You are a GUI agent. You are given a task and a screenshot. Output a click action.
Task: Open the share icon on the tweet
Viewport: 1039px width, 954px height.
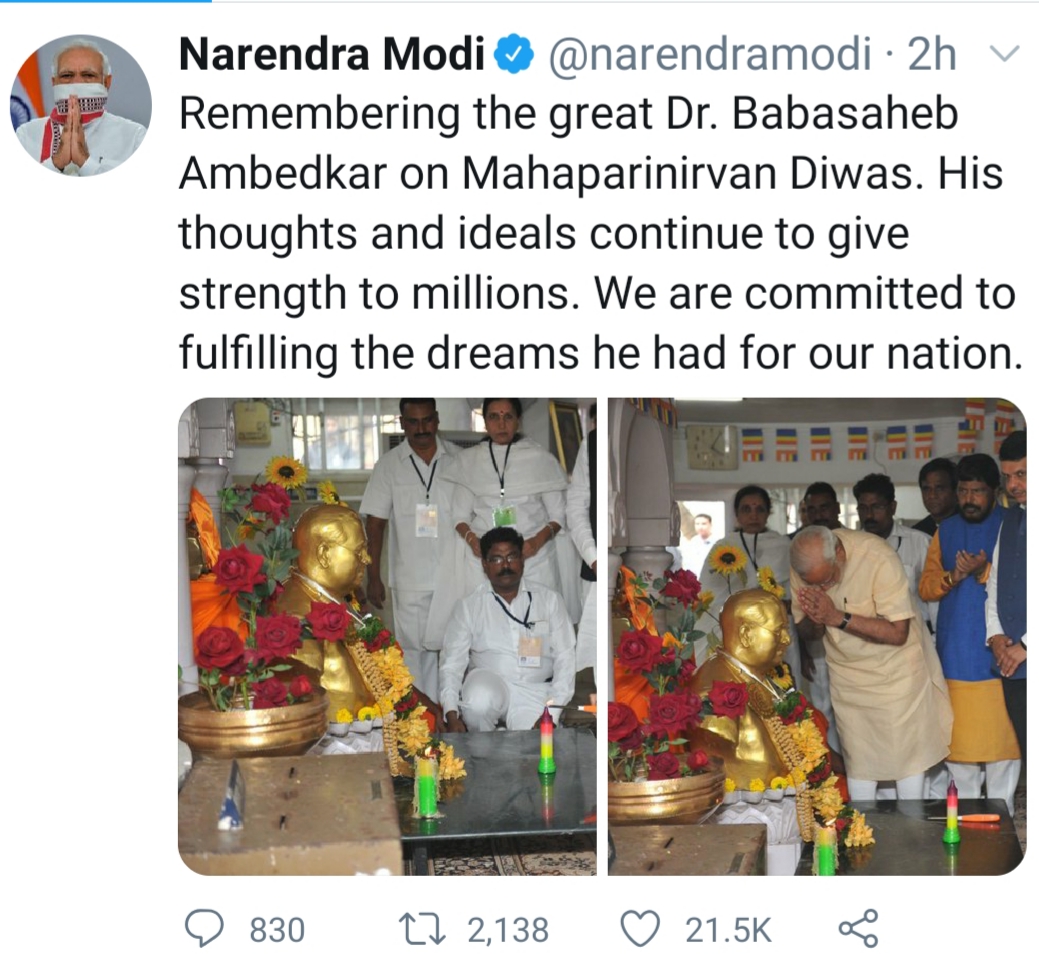858,928
